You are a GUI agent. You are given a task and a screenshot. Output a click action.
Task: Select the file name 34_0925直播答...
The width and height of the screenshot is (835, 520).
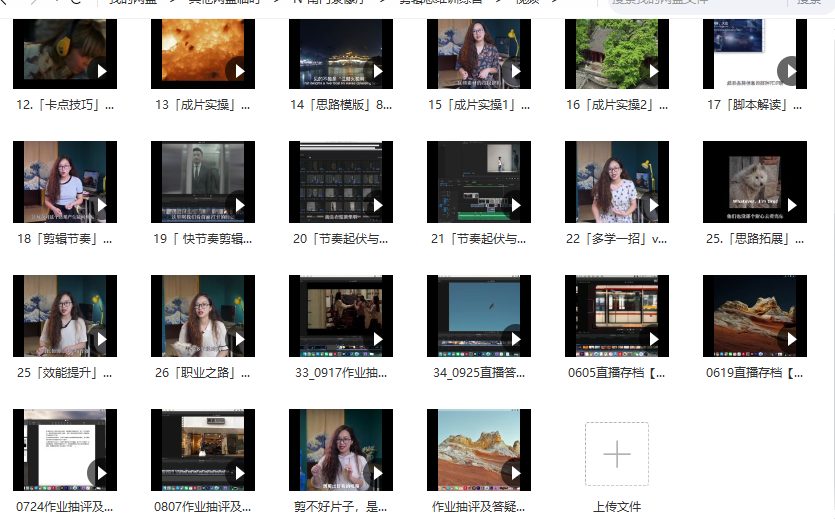pos(479,373)
